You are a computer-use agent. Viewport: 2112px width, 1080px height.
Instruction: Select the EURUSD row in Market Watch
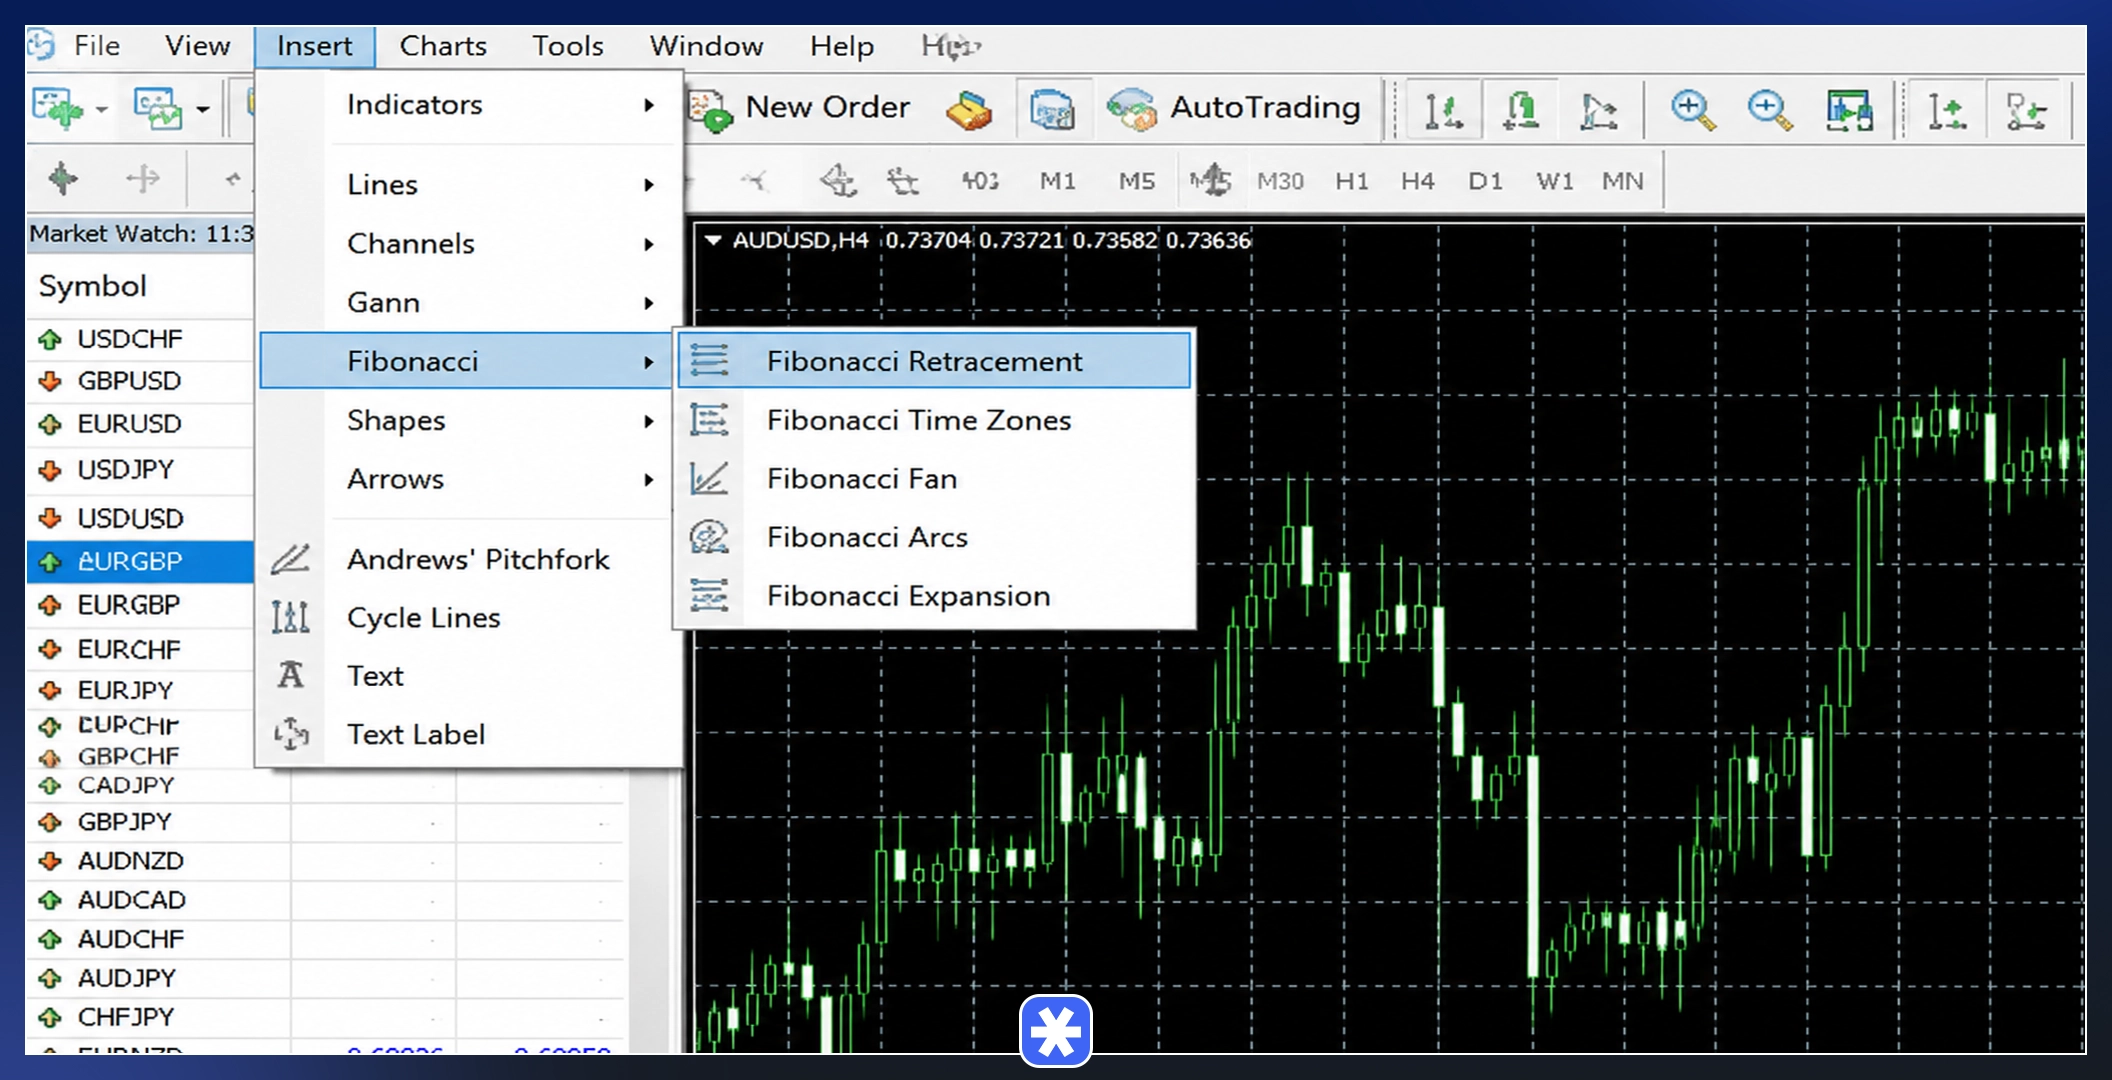pyautogui.click(x=140, y=424)
